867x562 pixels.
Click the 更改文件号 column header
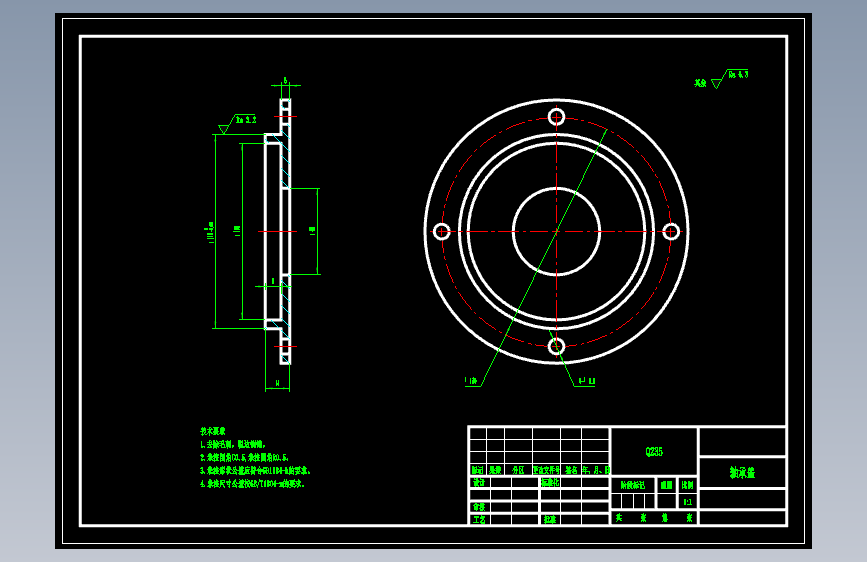point(546,470)
